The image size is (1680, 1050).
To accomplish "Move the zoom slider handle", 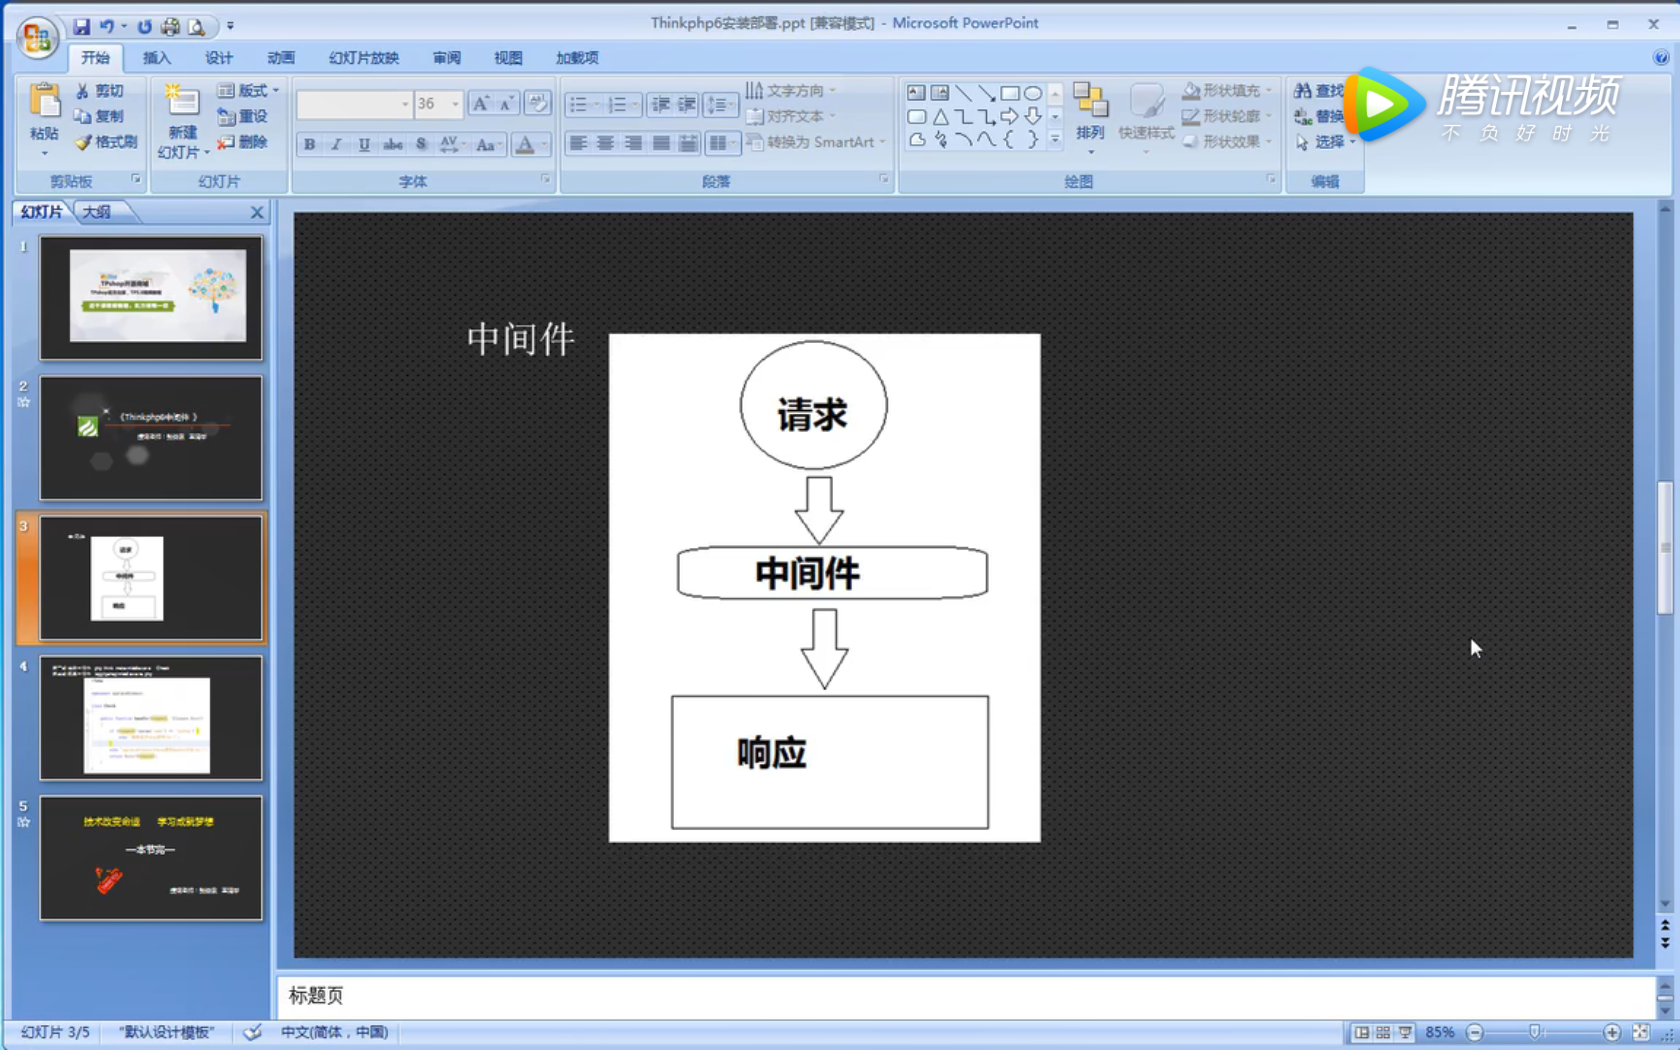I will (x=1534, y=1032).
